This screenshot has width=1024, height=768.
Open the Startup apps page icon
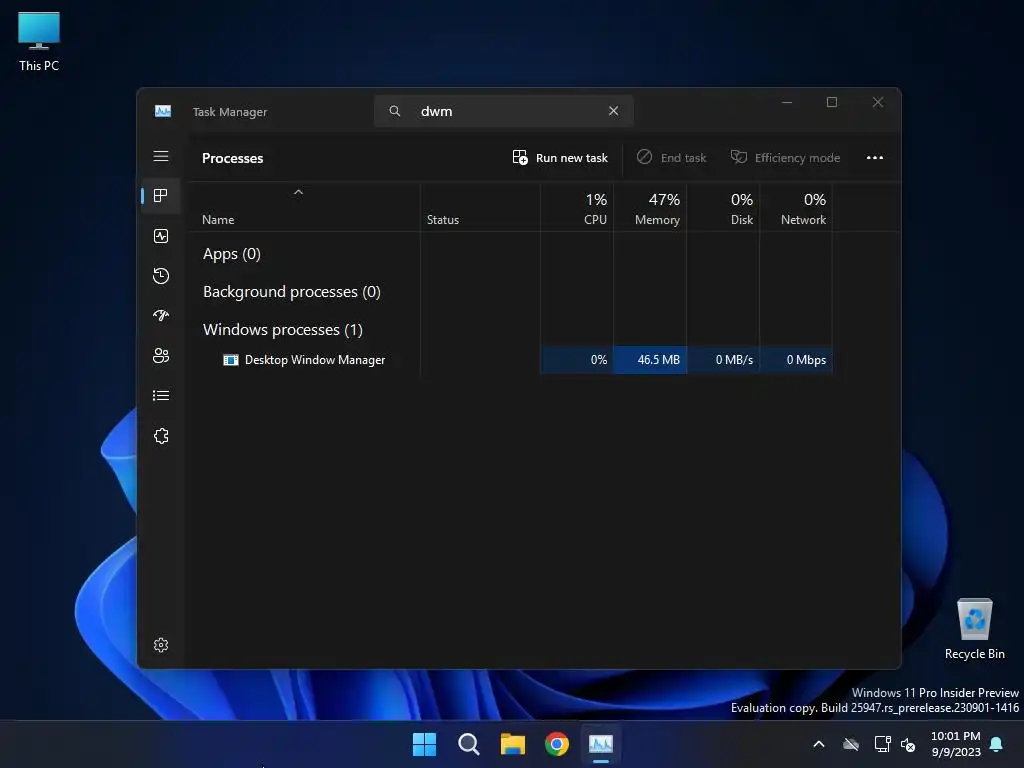161,315
